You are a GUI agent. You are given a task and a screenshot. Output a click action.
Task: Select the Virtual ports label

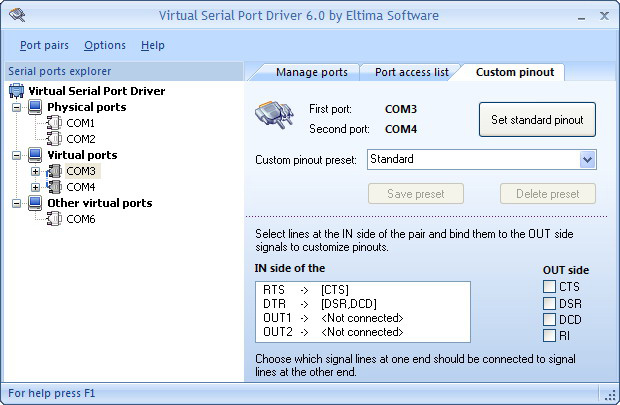[82, 155]
